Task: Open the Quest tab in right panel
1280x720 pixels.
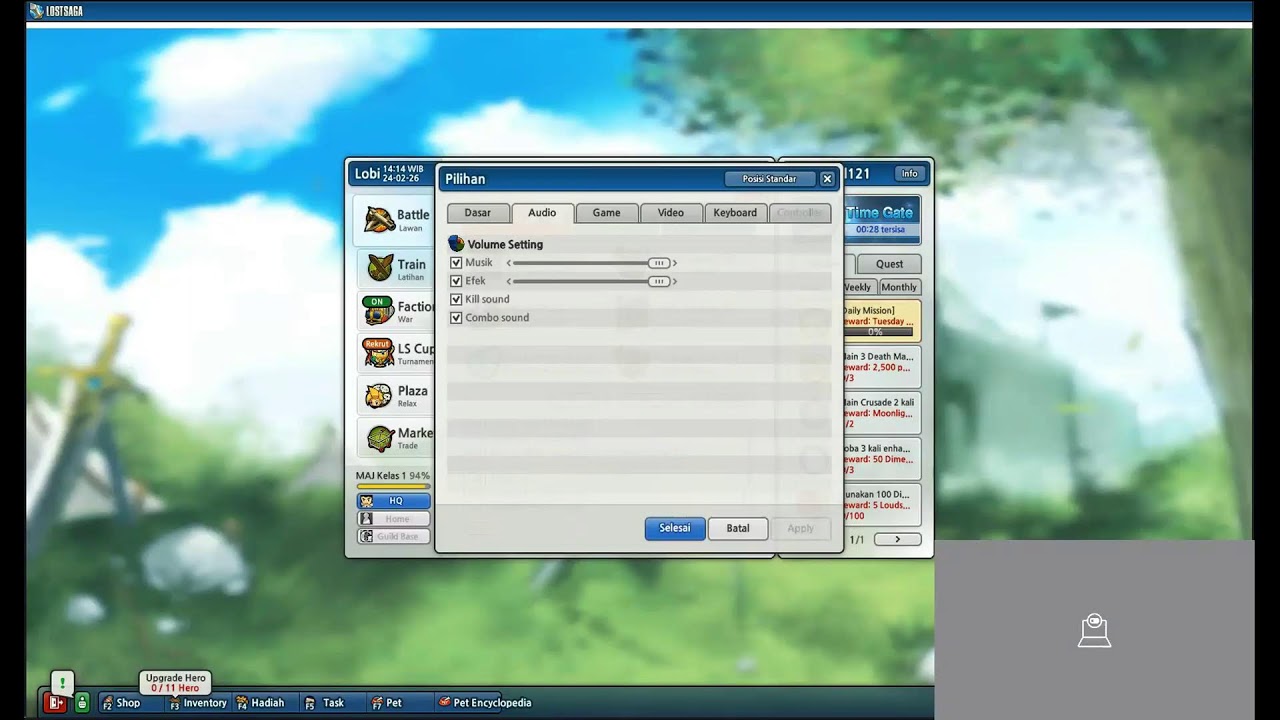Action: tap(889, 264)
